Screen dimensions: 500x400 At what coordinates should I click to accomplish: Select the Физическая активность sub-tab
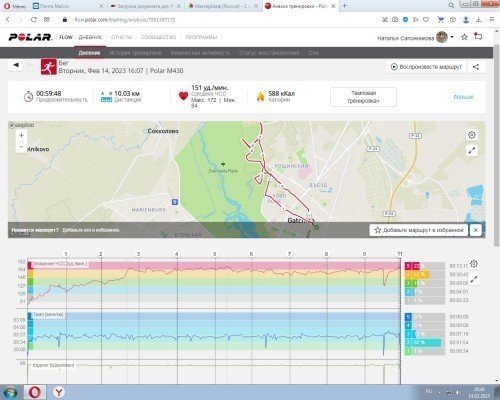(200, 53)
